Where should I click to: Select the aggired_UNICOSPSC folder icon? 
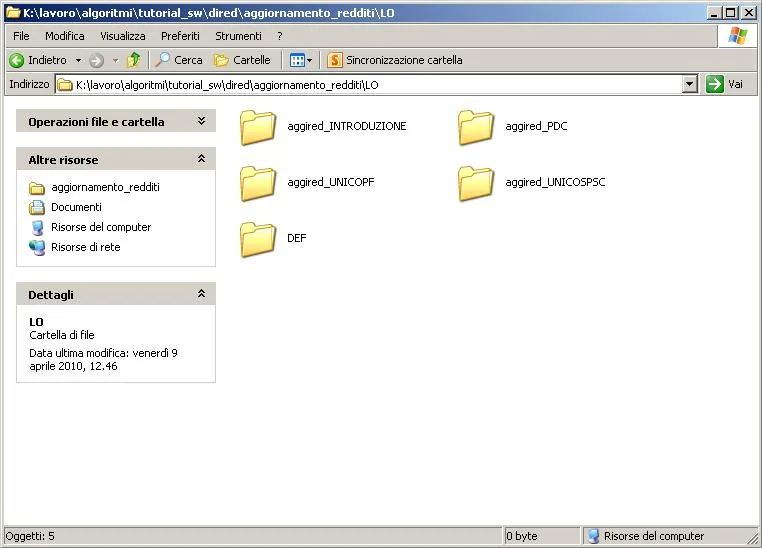click(x=476, y=183)
